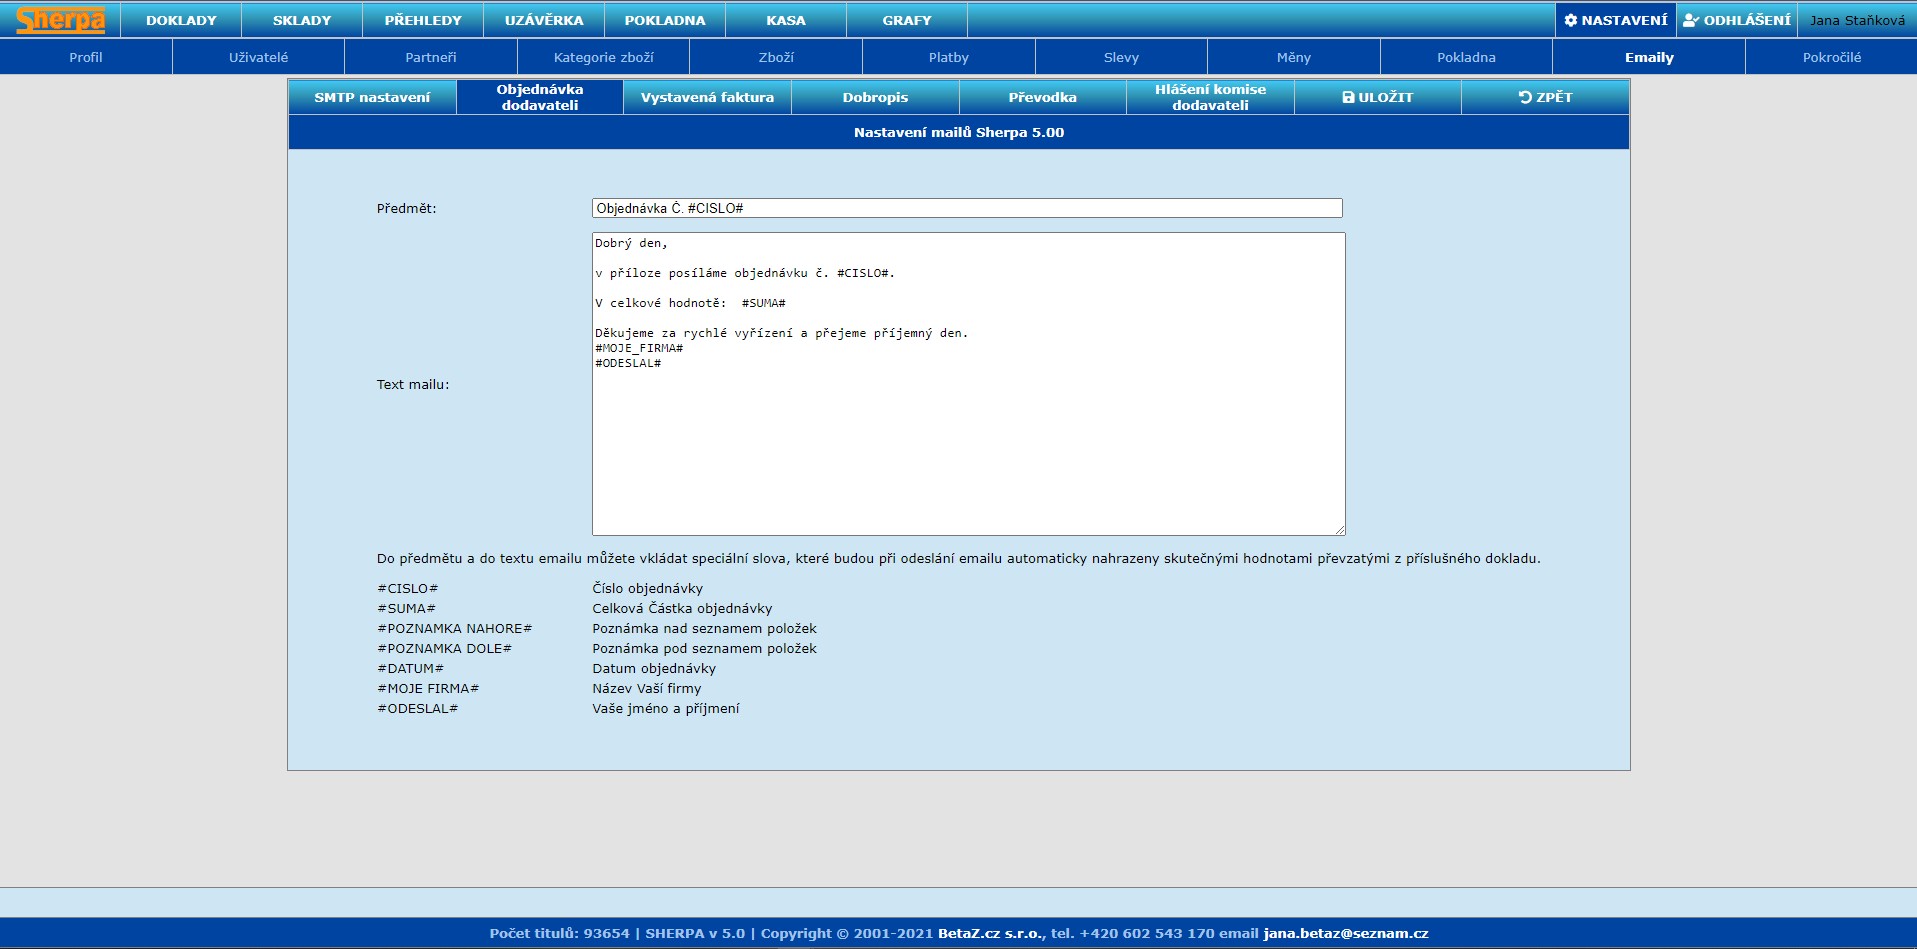Grab the textarea resize handle
The height and width of the screenshot is (949, 1917).
(1339, 529)
